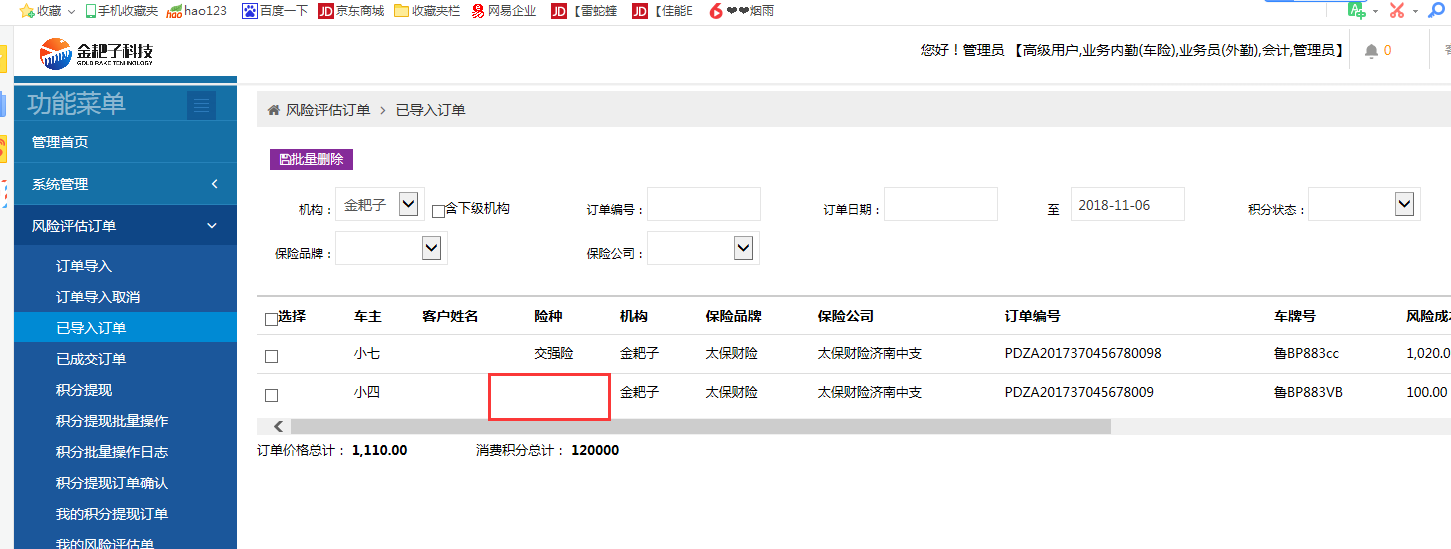This screenshot has width=1451, height=549.
Task: Click order number PDZA2017370456780098
Action: click(1083, 354)
